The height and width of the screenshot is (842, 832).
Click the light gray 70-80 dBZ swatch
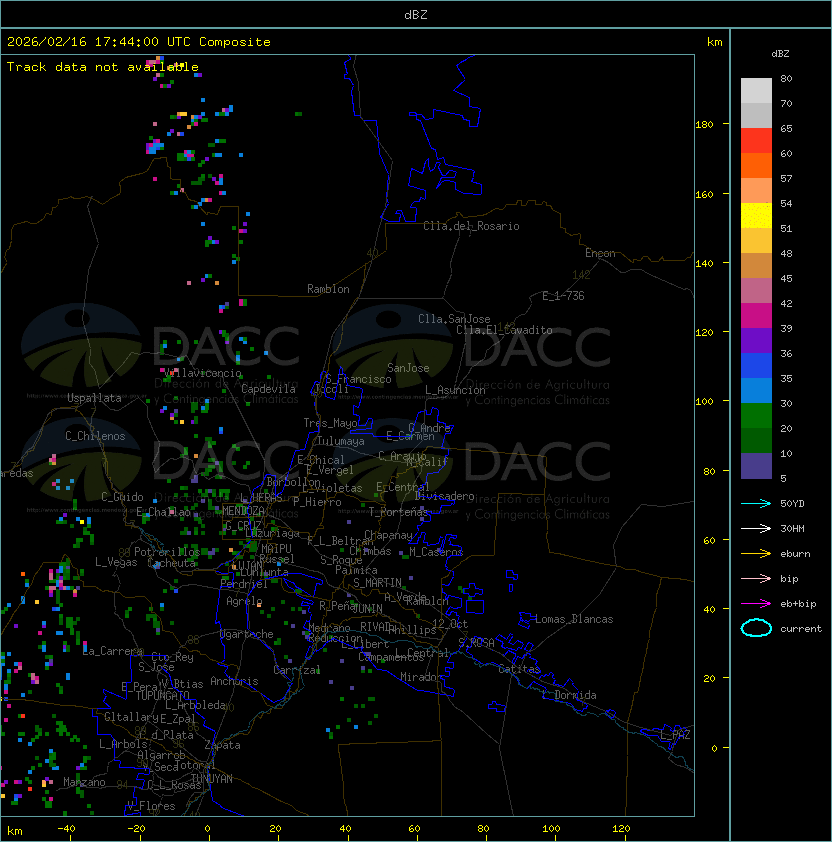756,90
